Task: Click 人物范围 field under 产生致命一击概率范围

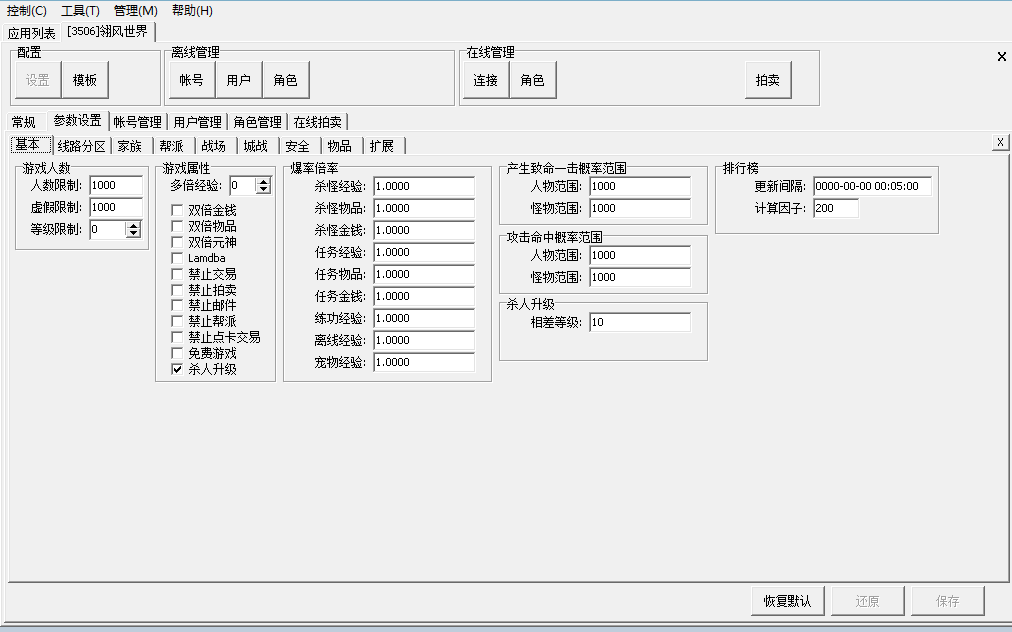Action: point(640,186)
